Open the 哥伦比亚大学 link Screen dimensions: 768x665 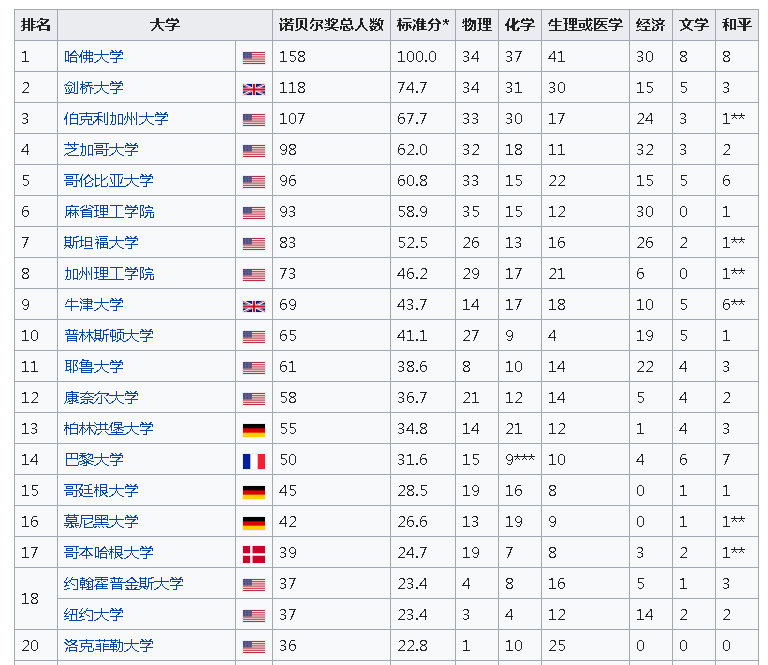(109, 181)
